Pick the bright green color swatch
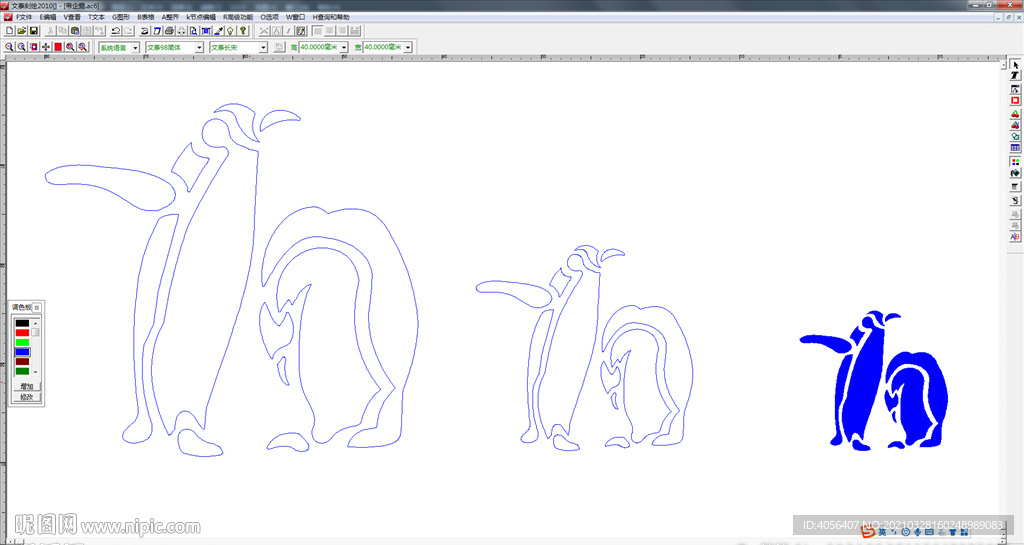Image resolution: width=1024 pixels, height=545 pixels. 22,342
